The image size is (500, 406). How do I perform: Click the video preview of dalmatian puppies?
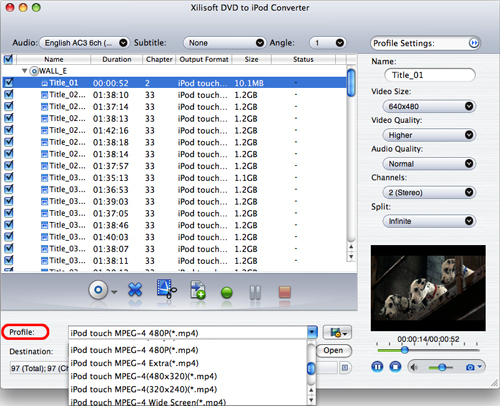click(428, 288)
